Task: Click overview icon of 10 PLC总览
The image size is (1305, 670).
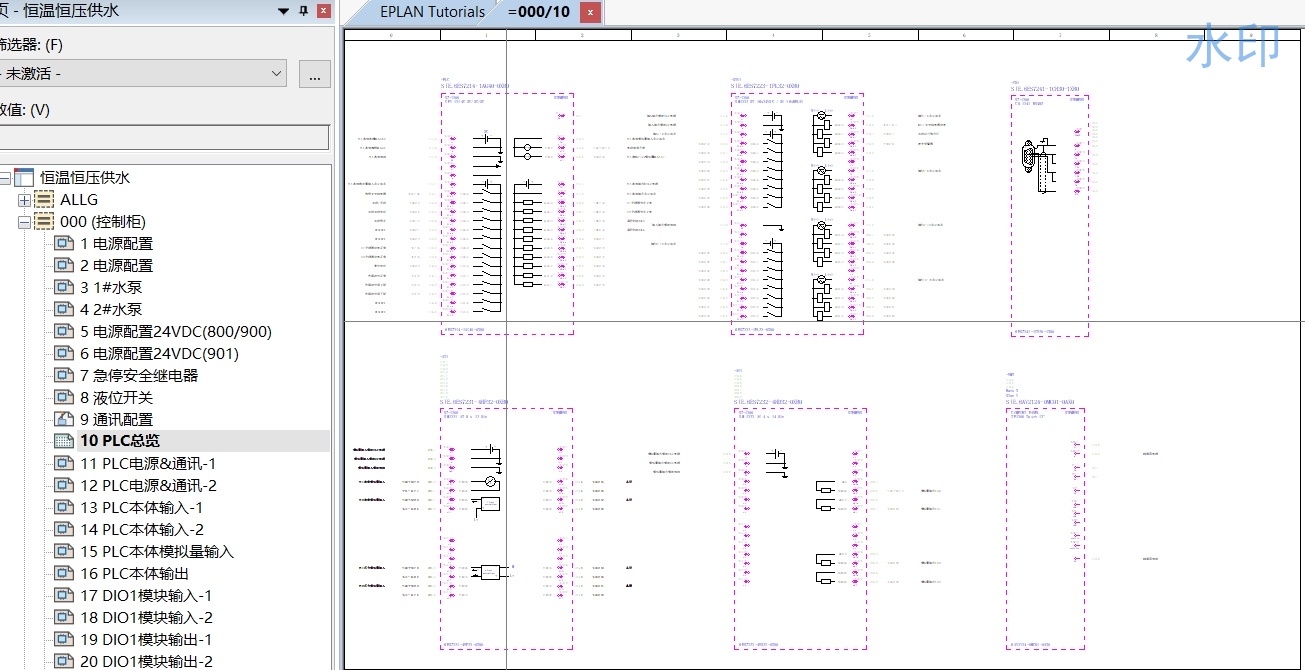Action: pyautogui.click(x=65, y=441)
